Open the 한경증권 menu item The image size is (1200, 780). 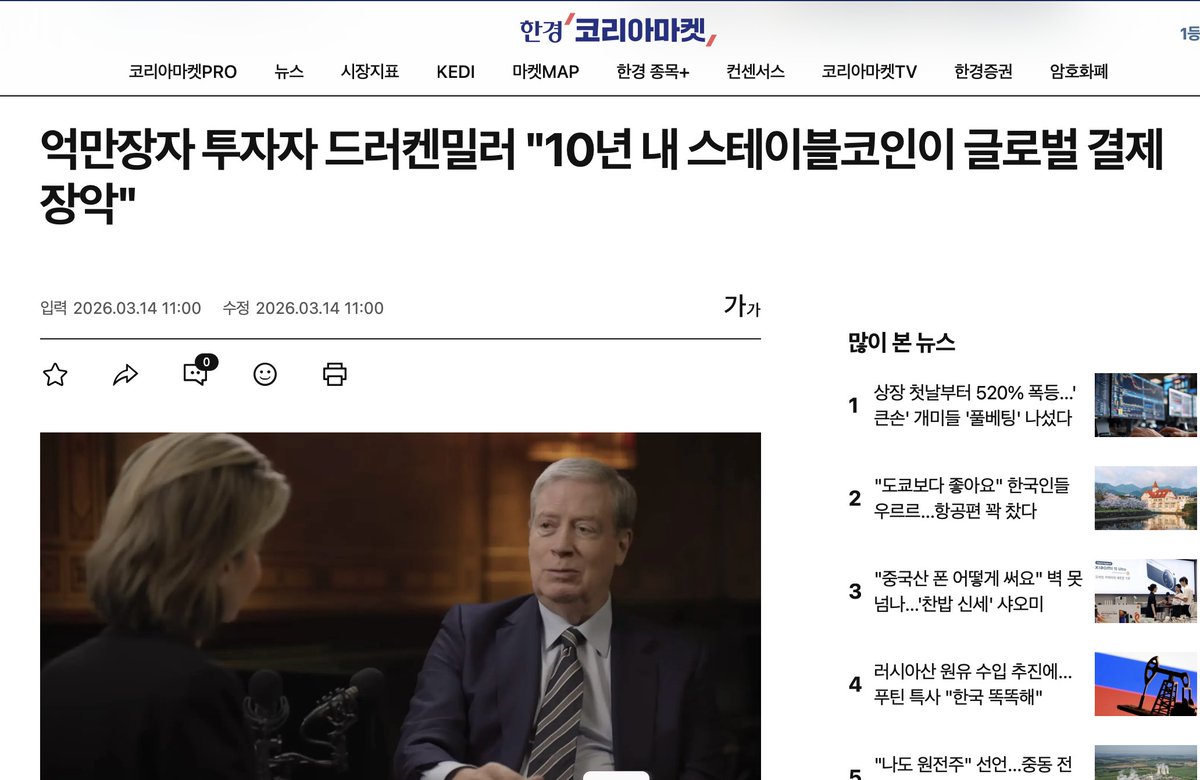pos(983,72)
